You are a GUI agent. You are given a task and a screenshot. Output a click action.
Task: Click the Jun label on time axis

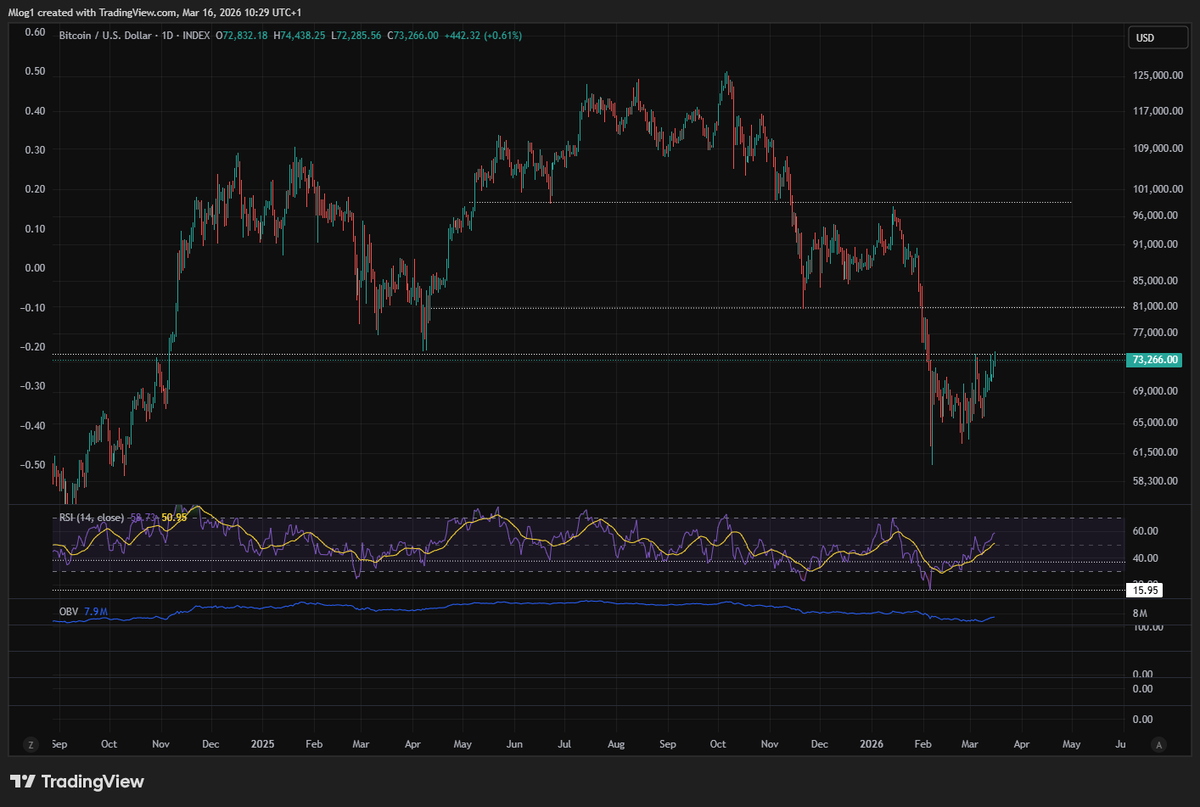(515, 745)
